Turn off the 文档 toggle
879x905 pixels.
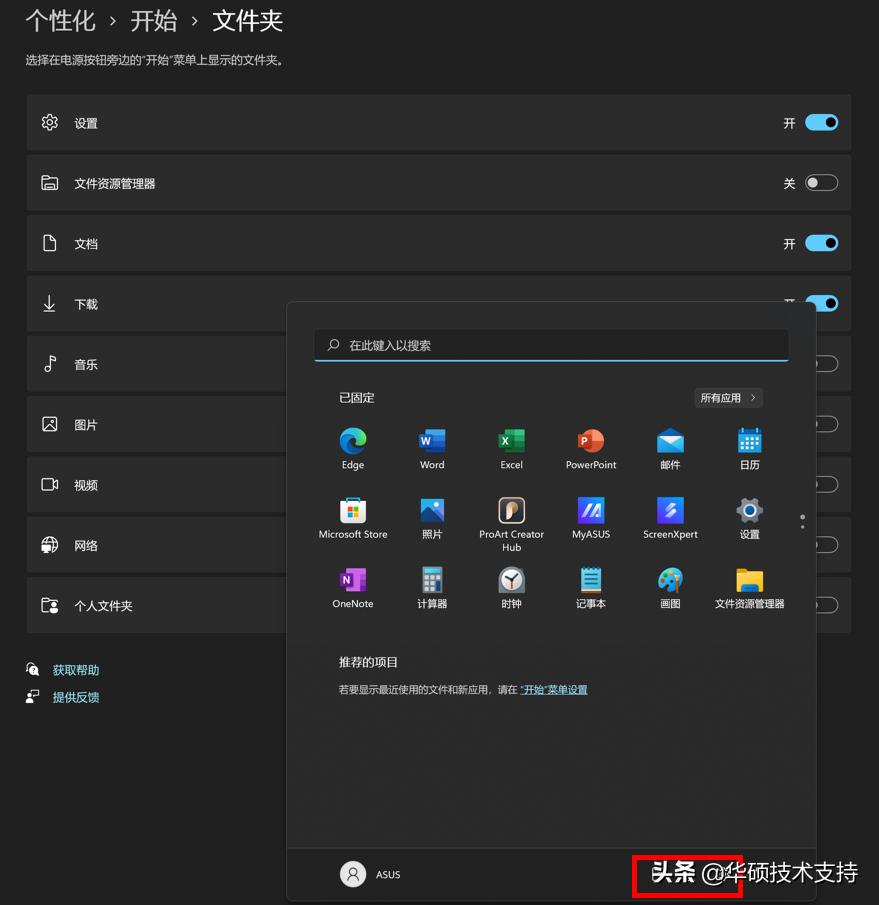[x=821, y=243]
